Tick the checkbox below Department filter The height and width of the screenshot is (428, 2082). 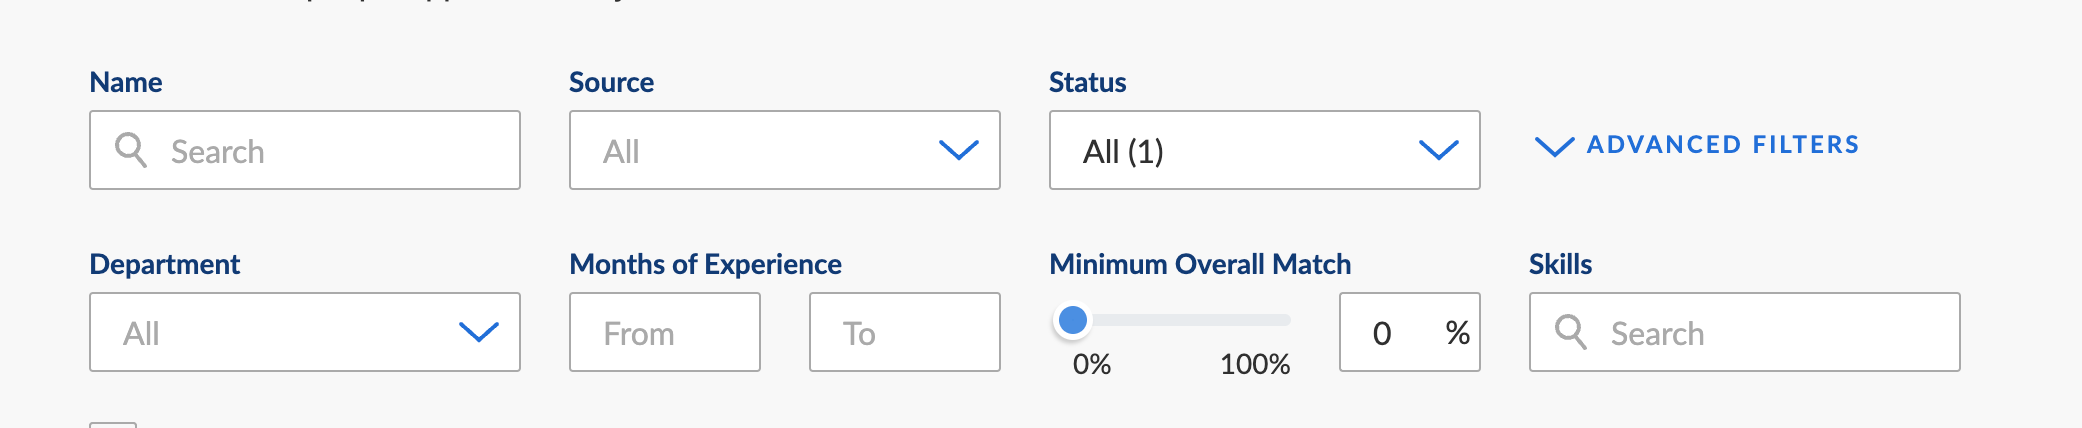[113, 425]
